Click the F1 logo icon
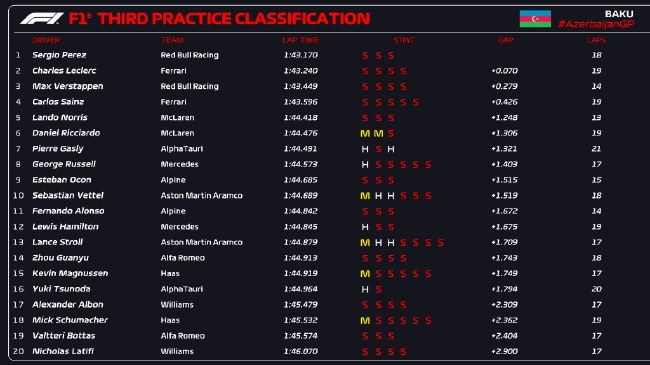Screen dimensions: 650x365 click(41, 19)
